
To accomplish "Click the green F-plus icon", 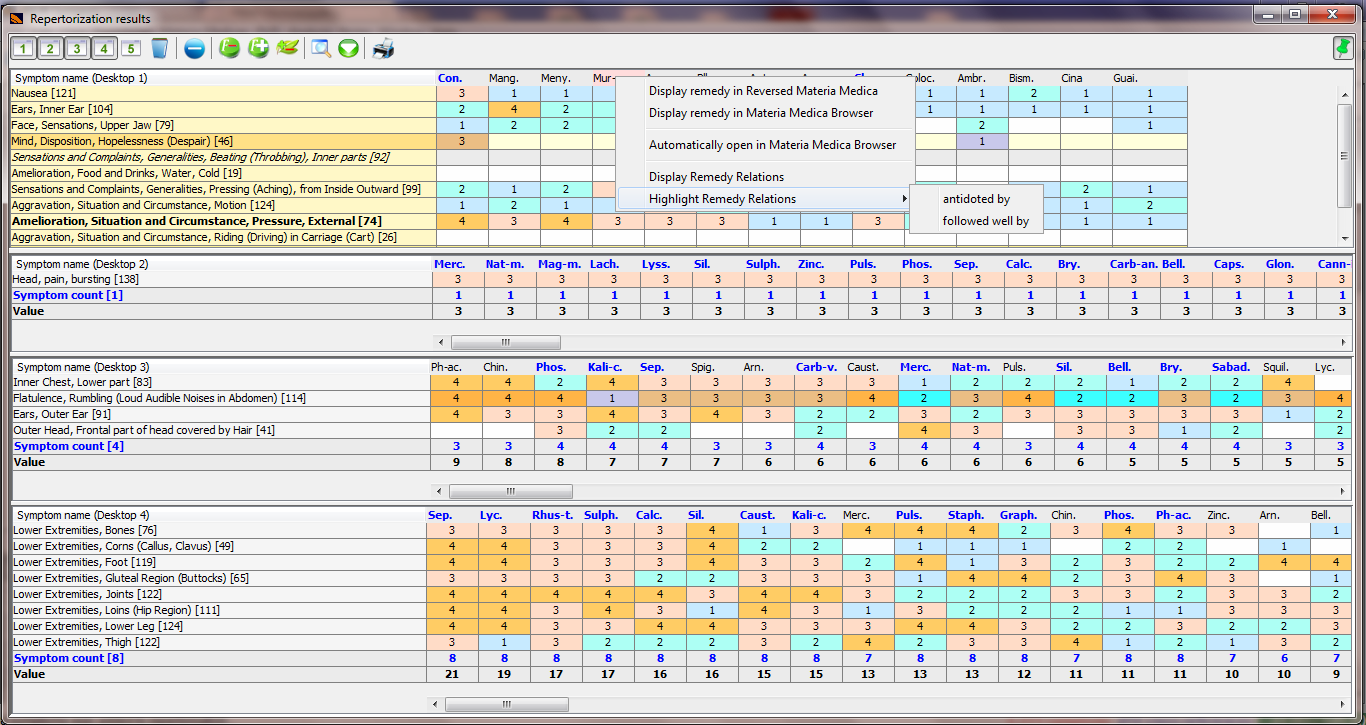I will tap(259, 48).
